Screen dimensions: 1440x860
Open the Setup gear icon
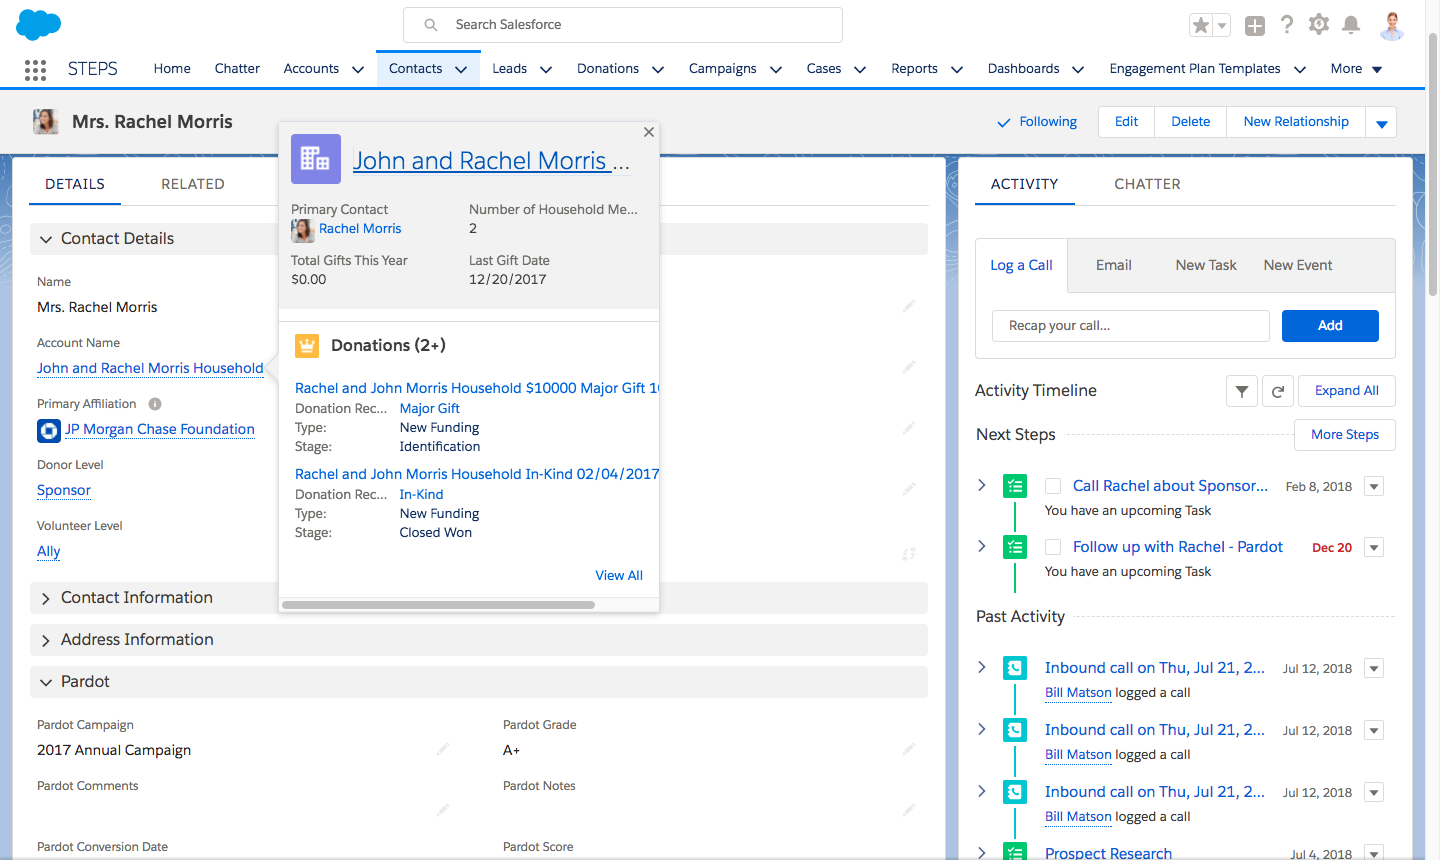1319,25
